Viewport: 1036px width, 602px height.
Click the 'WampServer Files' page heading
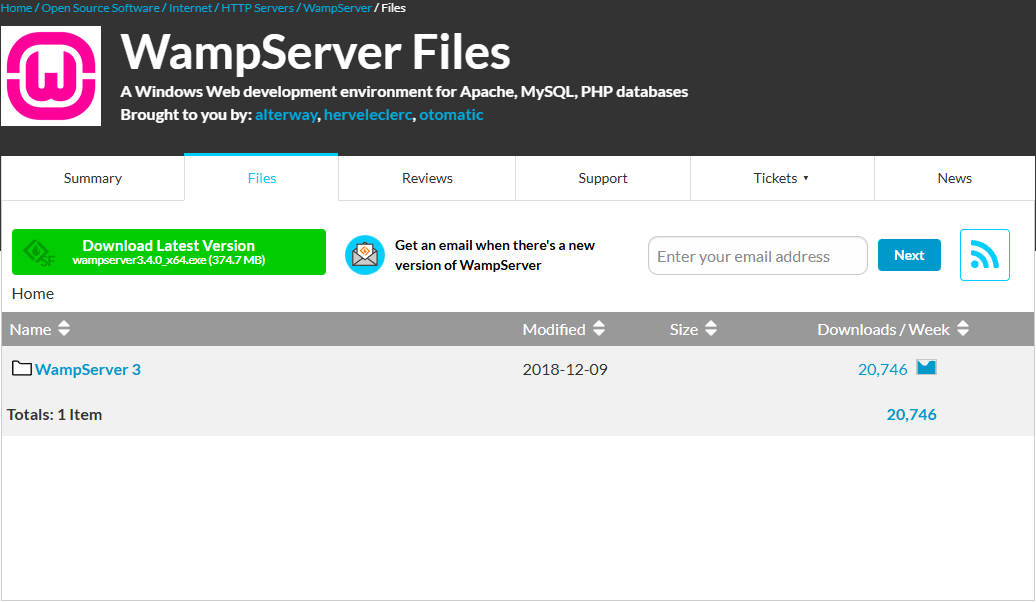pos(316,52)
